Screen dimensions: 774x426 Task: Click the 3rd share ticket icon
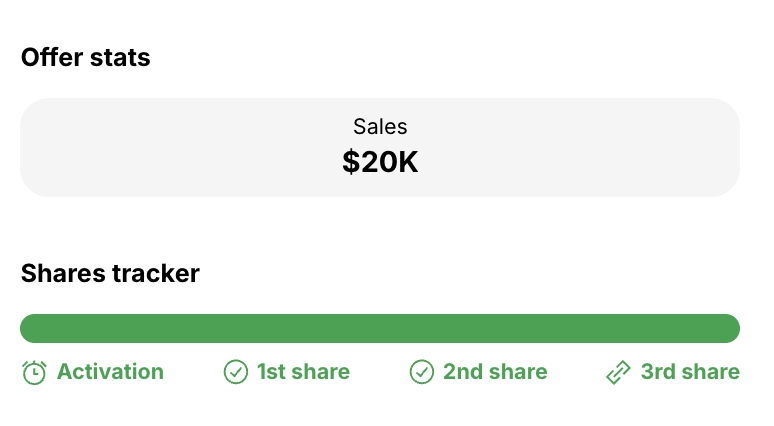pos(618,372)
